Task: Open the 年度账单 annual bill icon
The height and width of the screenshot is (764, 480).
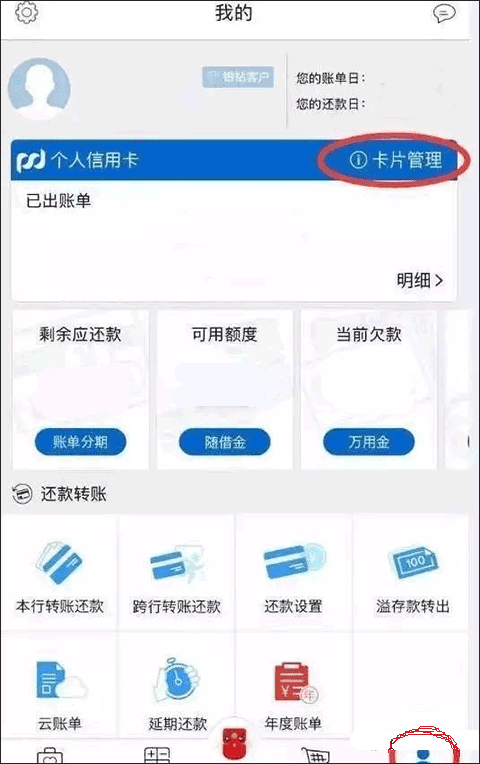Action: [x=294, y=681]
